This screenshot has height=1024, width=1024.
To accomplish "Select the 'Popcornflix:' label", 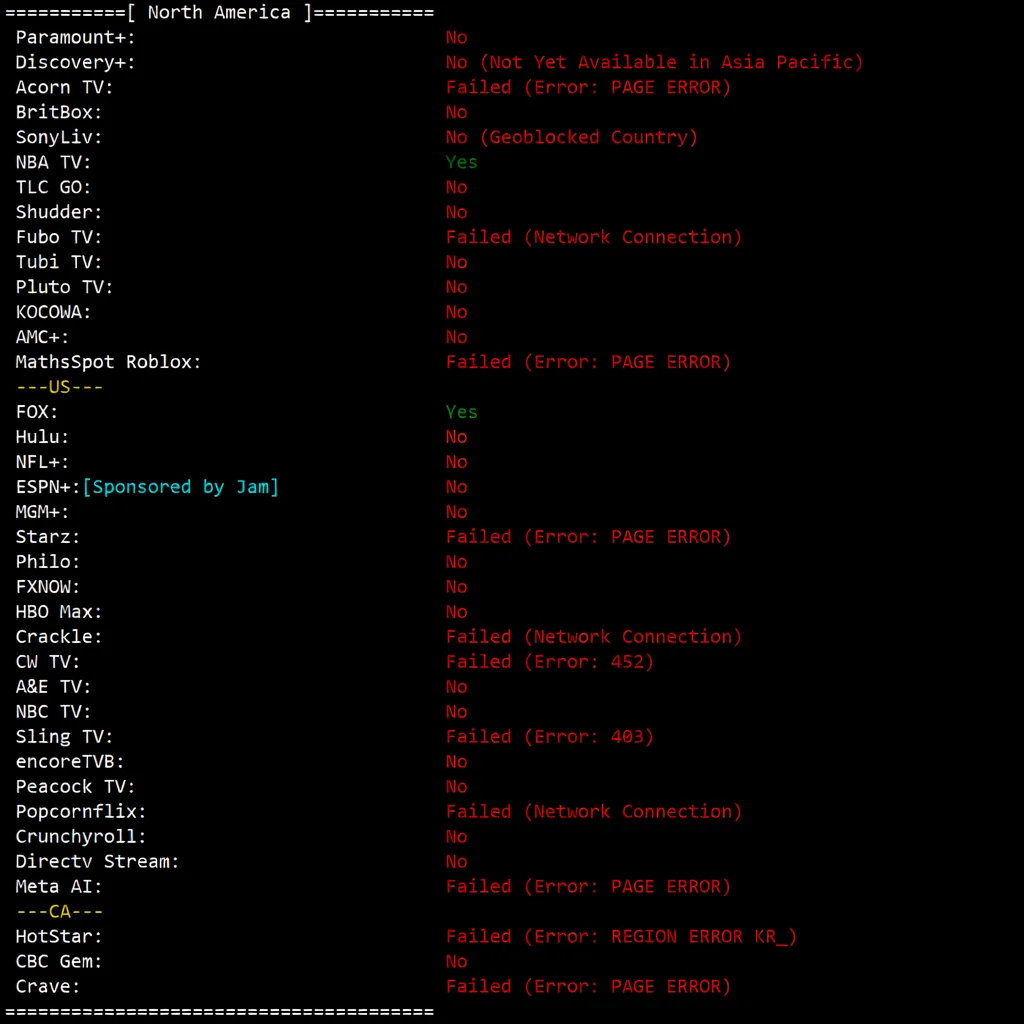I will tap(81, 812).
